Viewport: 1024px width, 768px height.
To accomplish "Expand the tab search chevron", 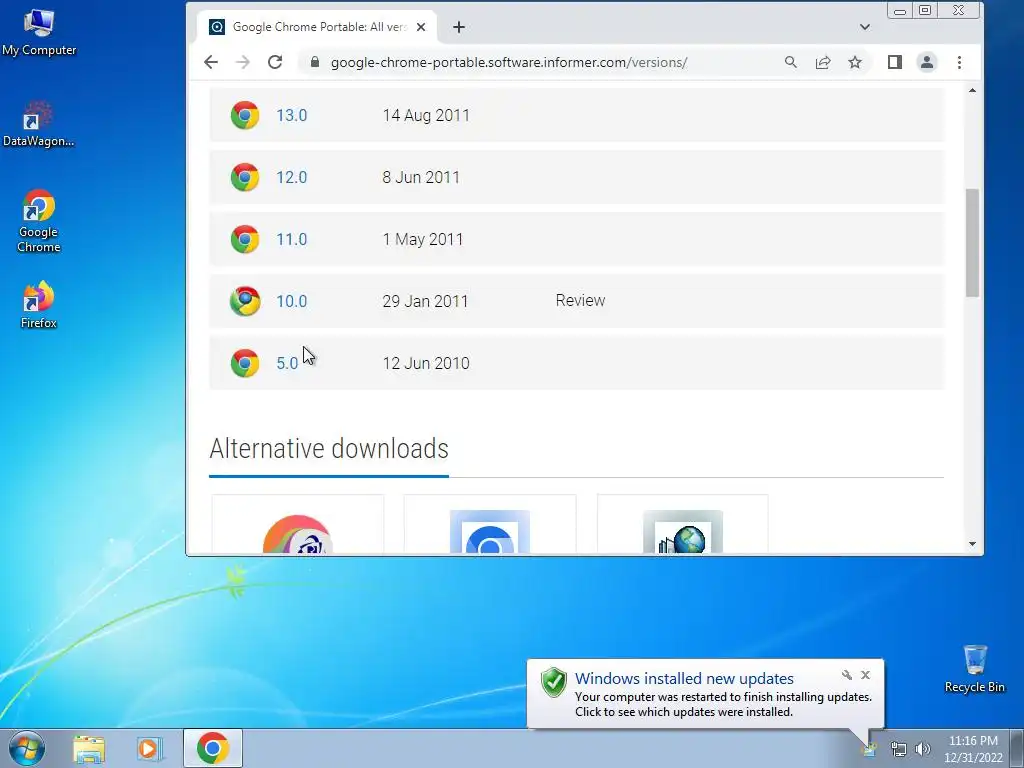I will tap(865, 27).
